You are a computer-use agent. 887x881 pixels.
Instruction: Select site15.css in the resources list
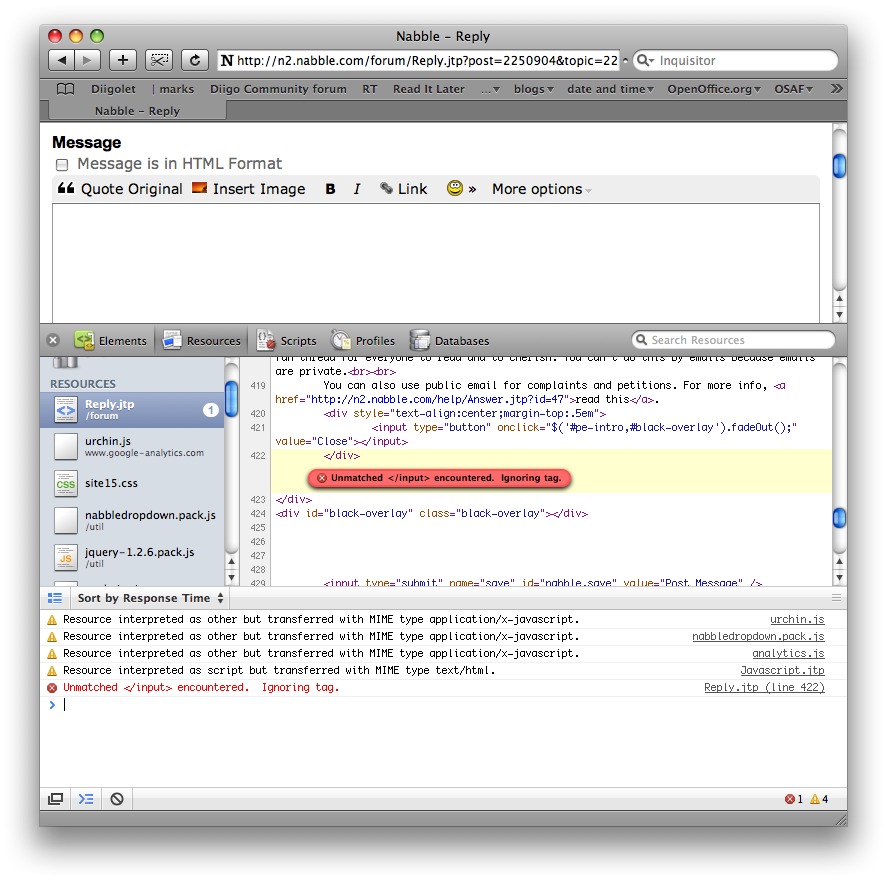coord(110,483)
